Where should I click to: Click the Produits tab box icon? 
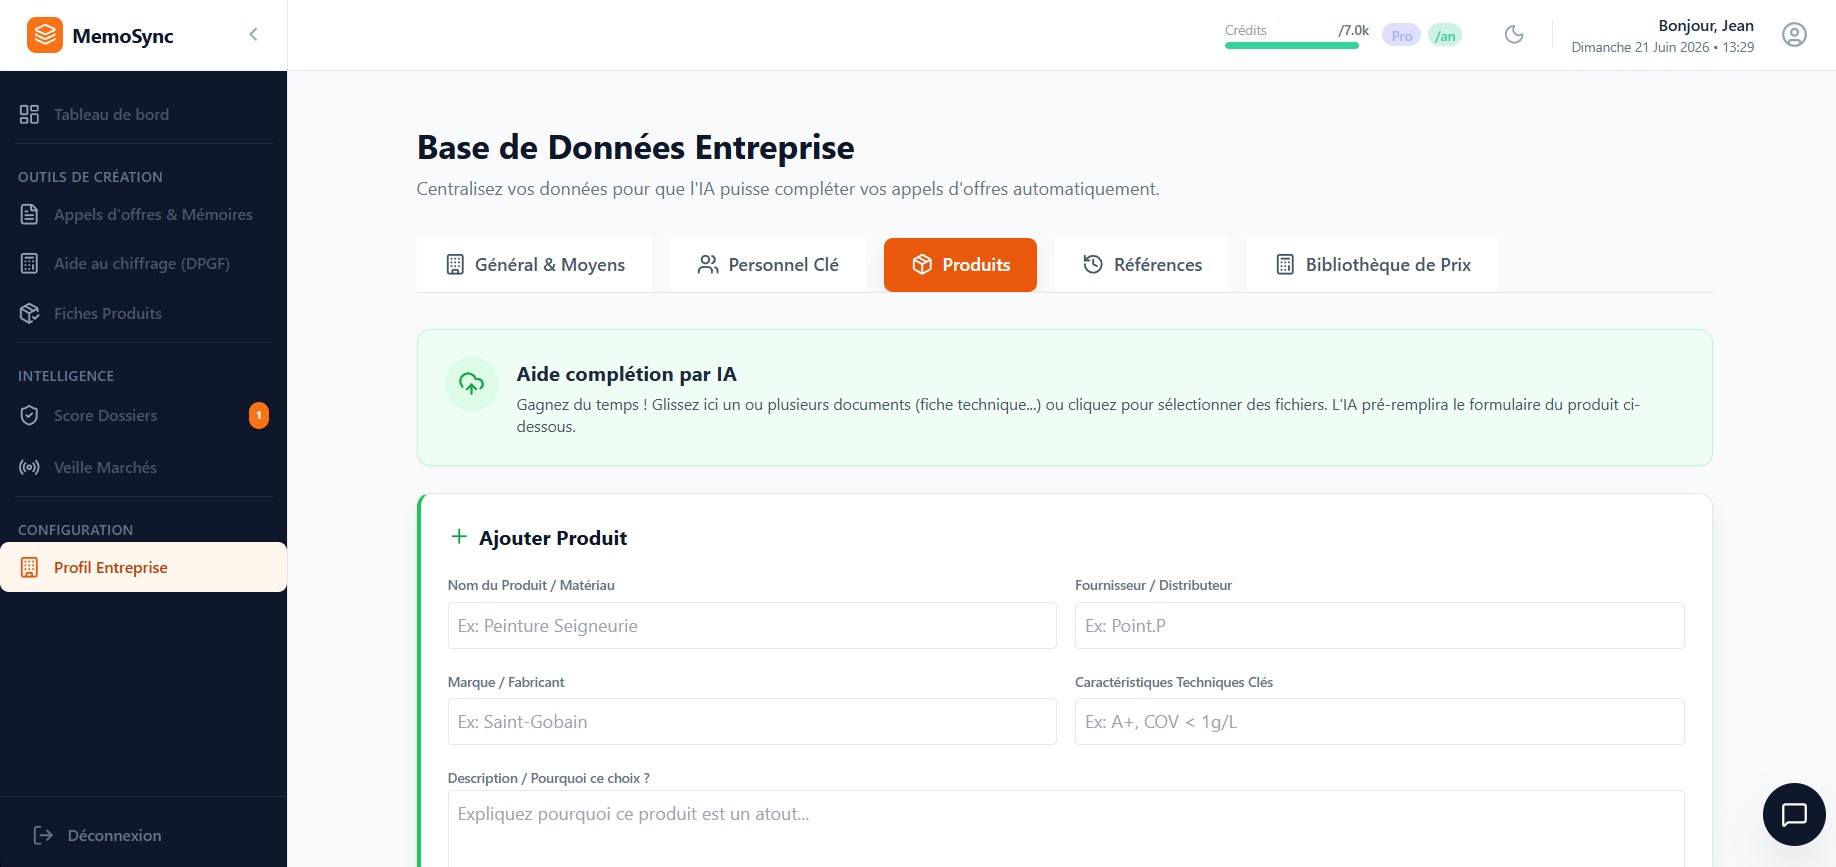pos(922,265)
